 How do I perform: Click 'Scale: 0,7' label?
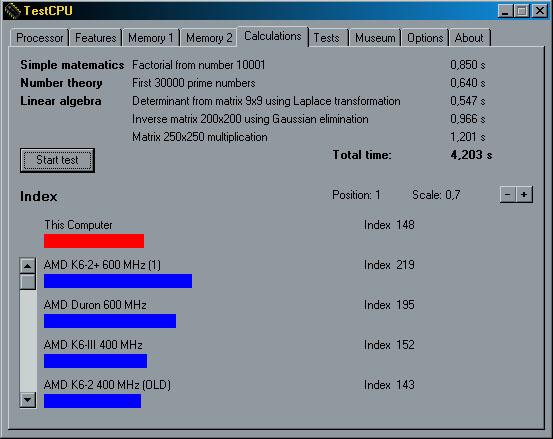pyautogui.click(x=436, y=195)
